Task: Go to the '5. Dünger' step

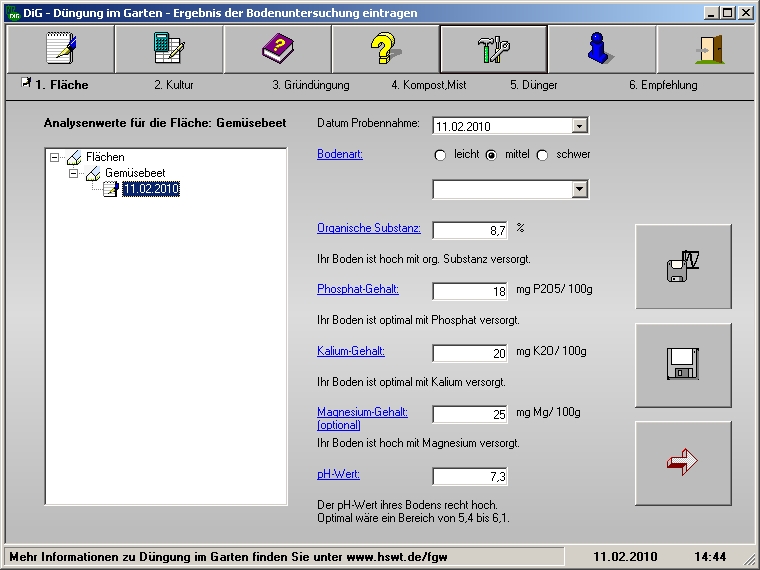Action: (x=533, y=85)
